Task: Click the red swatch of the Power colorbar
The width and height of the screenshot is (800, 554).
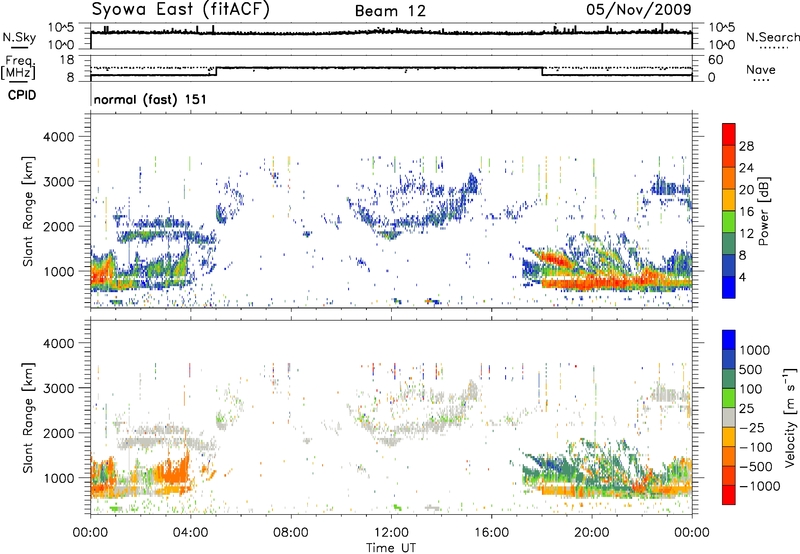Action: [x=729, y=134]
